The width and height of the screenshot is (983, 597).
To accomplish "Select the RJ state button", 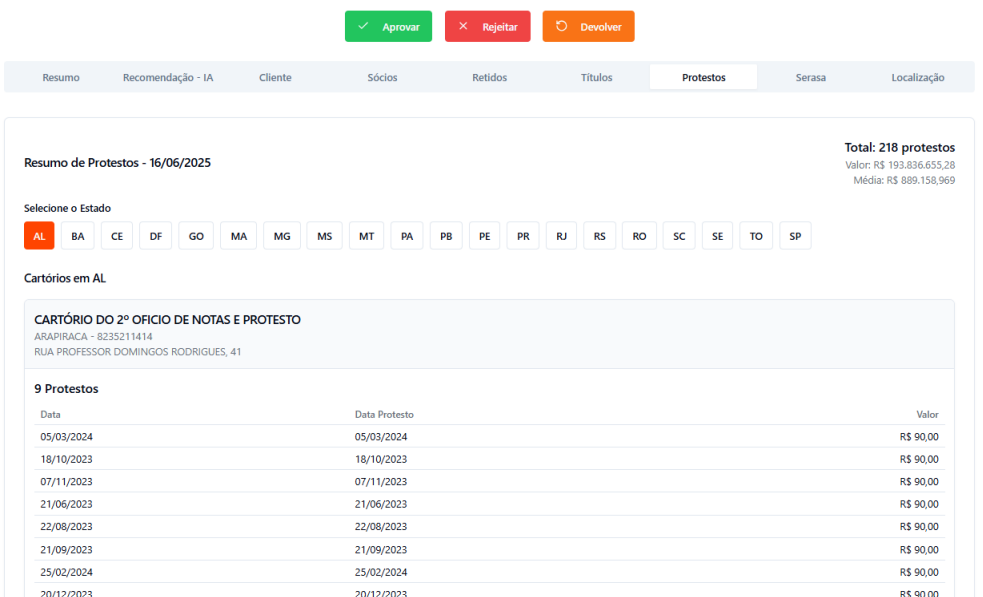I will pos(561,236).
